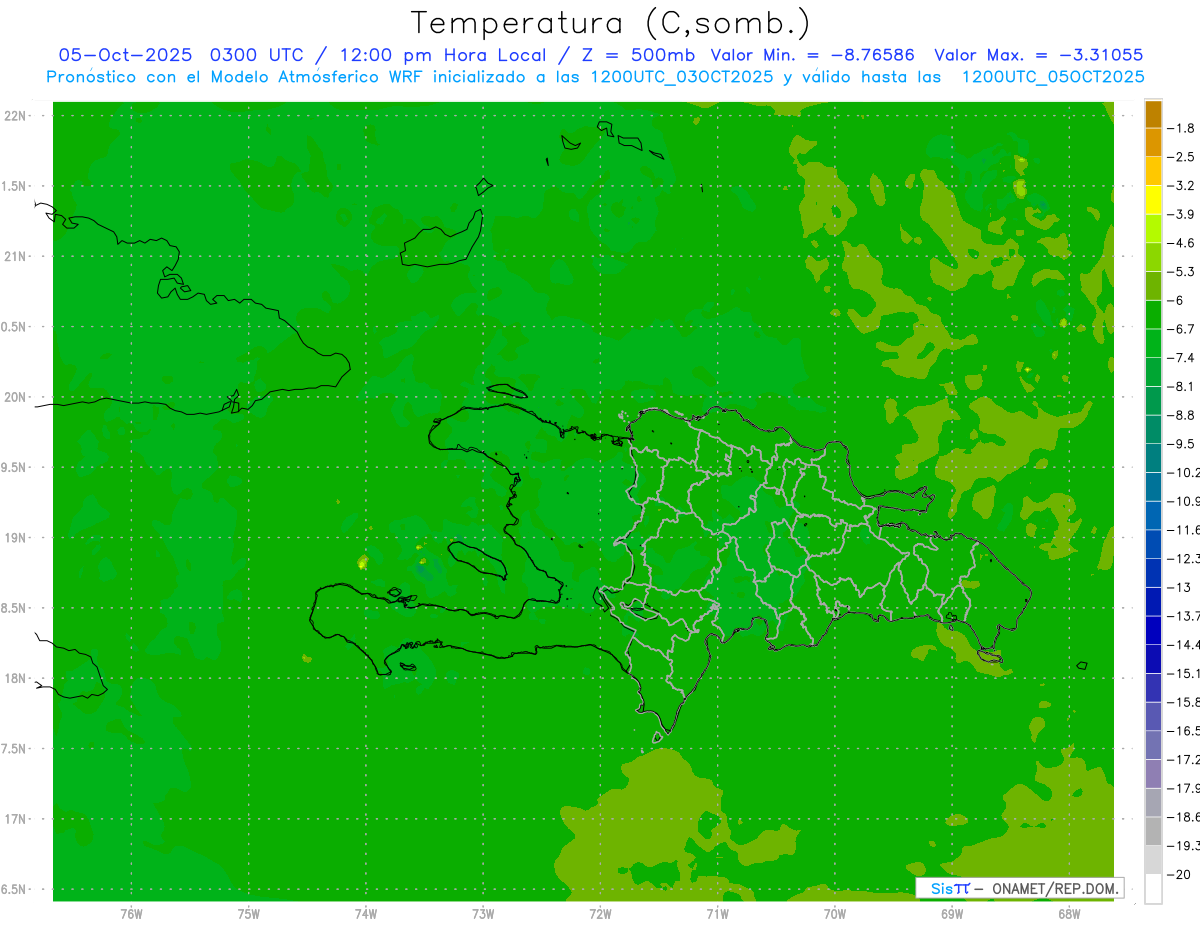Click the "-19.3" legend value
This screenshot has width=1200, height=927.
[x=1185, y=846]
